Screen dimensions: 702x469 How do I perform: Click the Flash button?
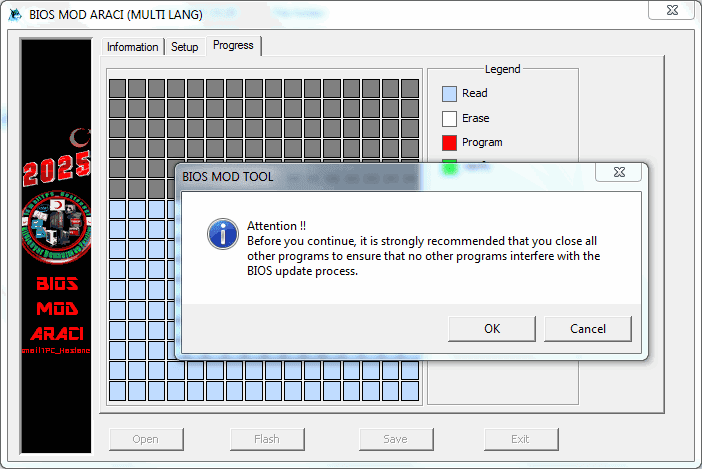pos(267,438)
